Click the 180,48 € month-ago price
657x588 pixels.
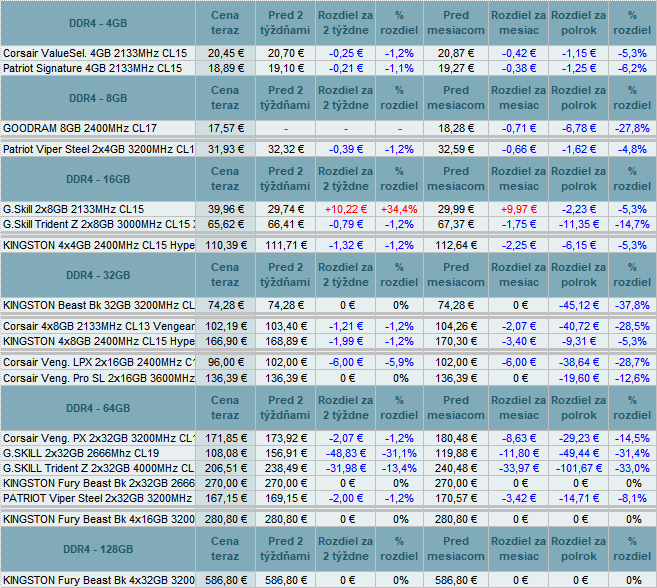pos(456,438)
